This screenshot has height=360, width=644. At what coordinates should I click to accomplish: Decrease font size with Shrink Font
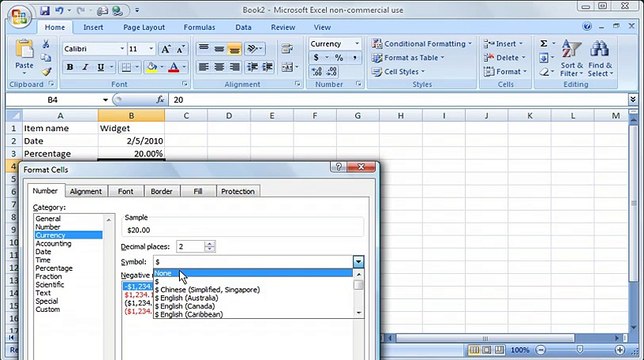click(180, 49)
